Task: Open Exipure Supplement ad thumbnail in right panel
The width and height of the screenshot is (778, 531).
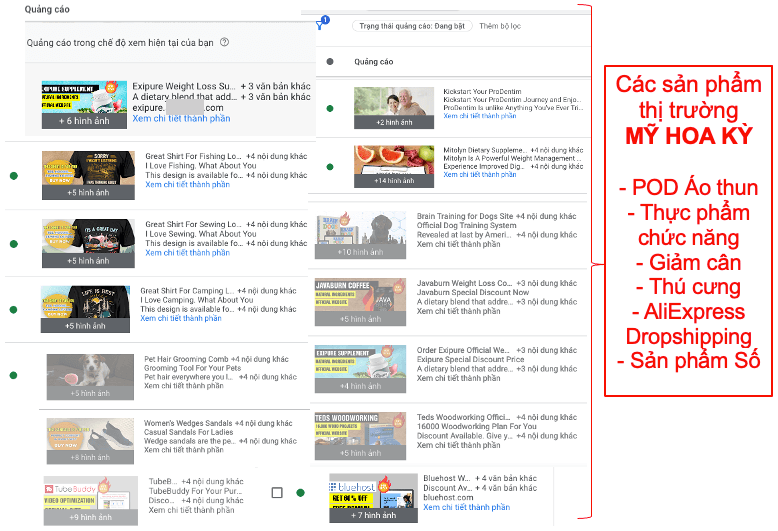Action: pos(360,369)
